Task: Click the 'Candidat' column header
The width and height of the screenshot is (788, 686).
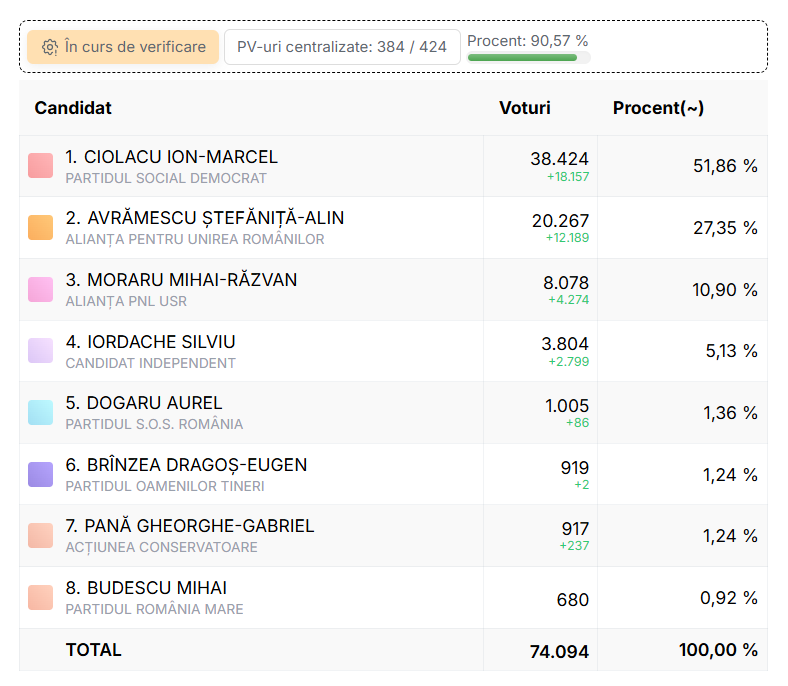Action: pos(73,108)
